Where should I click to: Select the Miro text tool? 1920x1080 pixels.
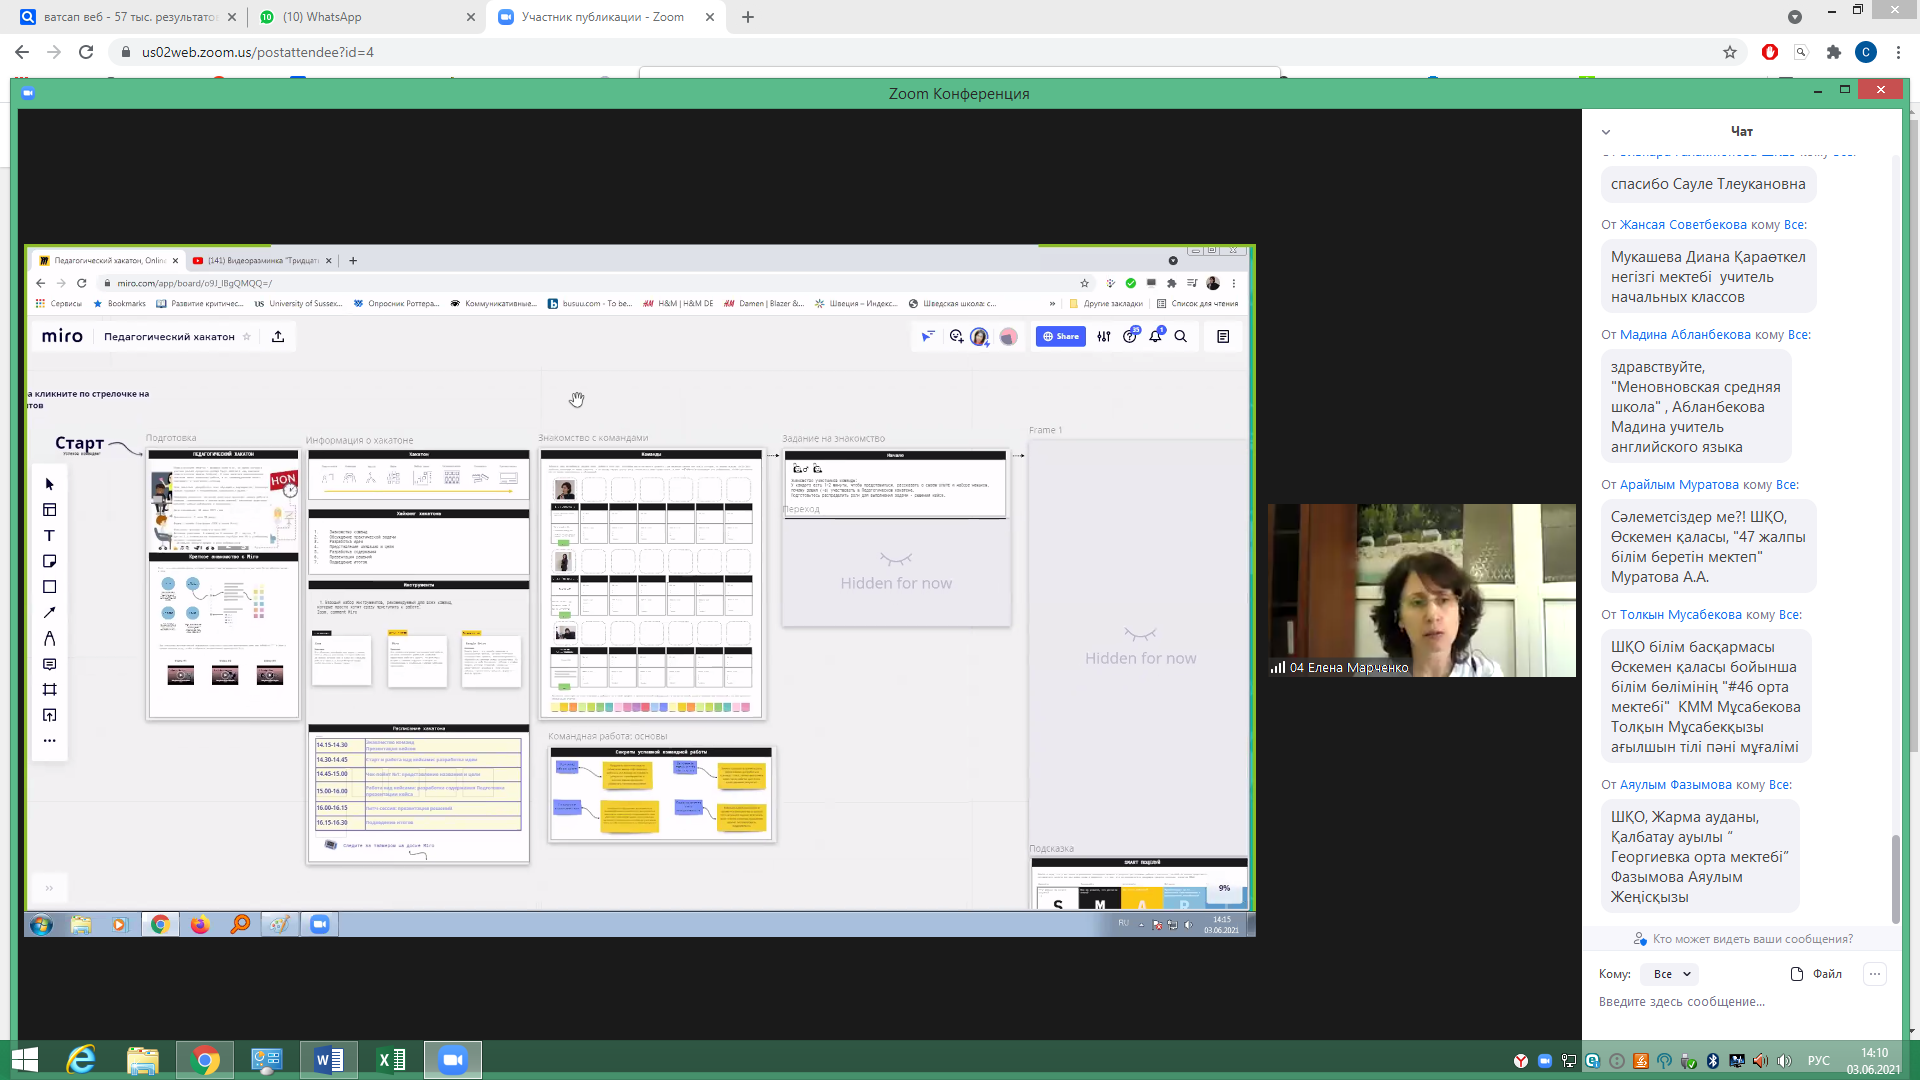pos(49,536)
